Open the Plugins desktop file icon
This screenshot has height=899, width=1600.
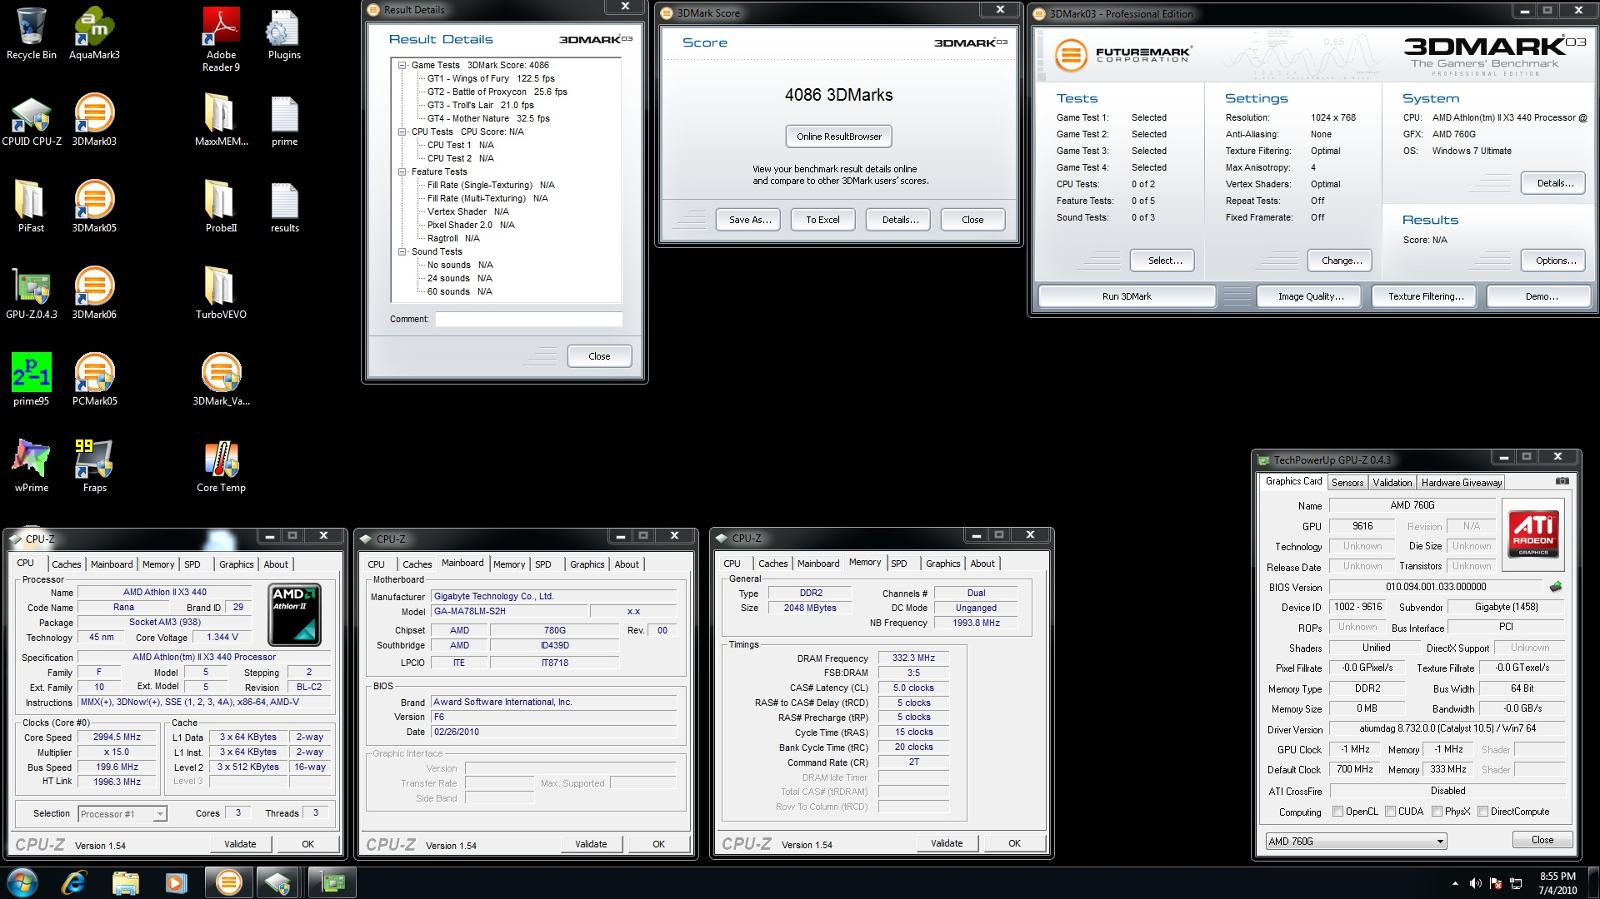[284, 34]
